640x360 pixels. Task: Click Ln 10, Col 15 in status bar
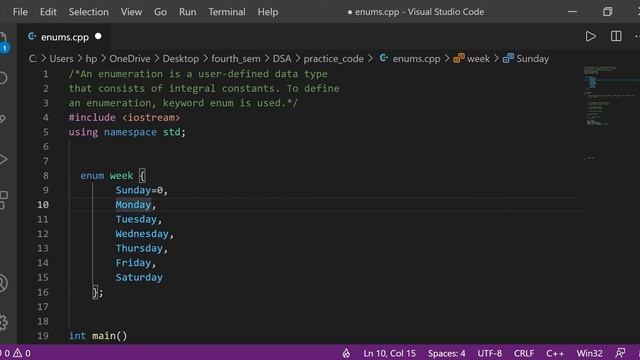[x=389, y=353]
